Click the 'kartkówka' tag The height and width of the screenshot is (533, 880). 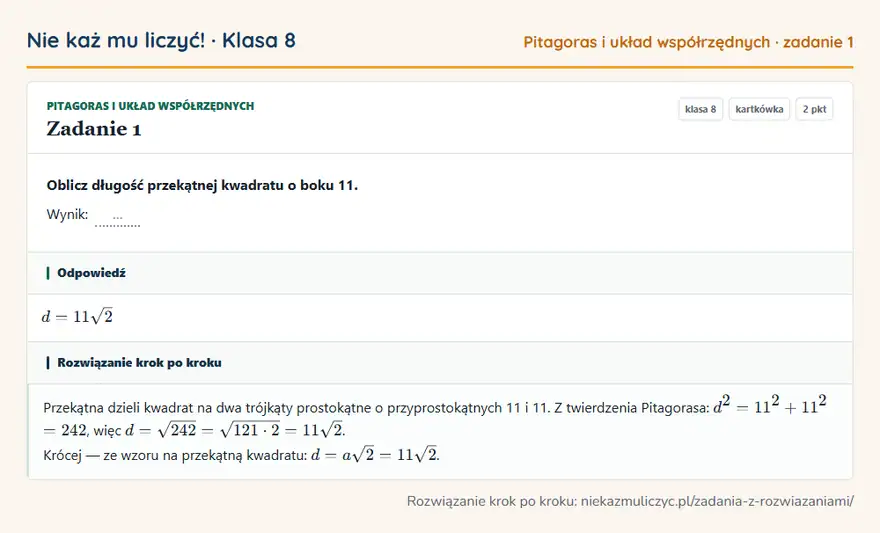pyautogui.click(x=759, y=109)
